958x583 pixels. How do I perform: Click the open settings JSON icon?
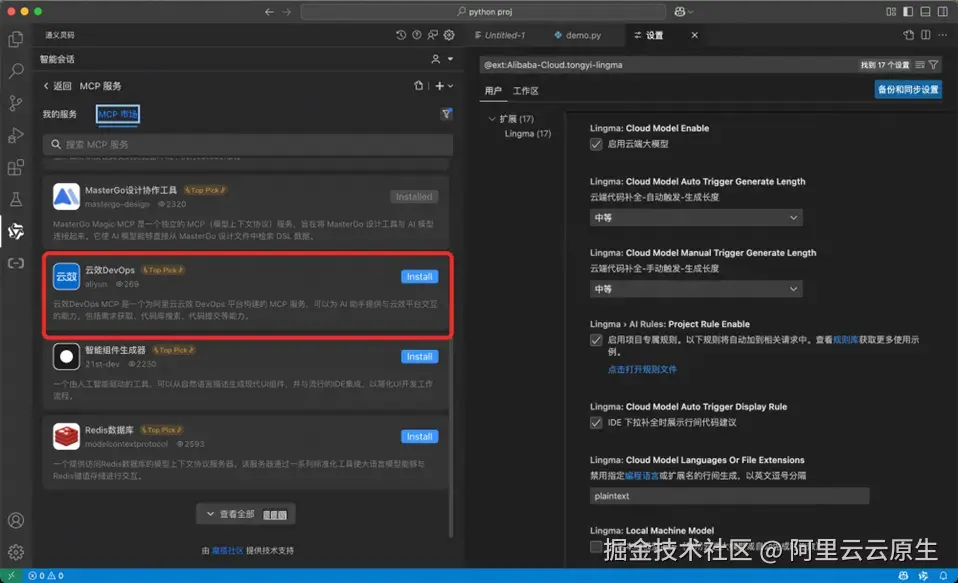[x=909, y=35]
